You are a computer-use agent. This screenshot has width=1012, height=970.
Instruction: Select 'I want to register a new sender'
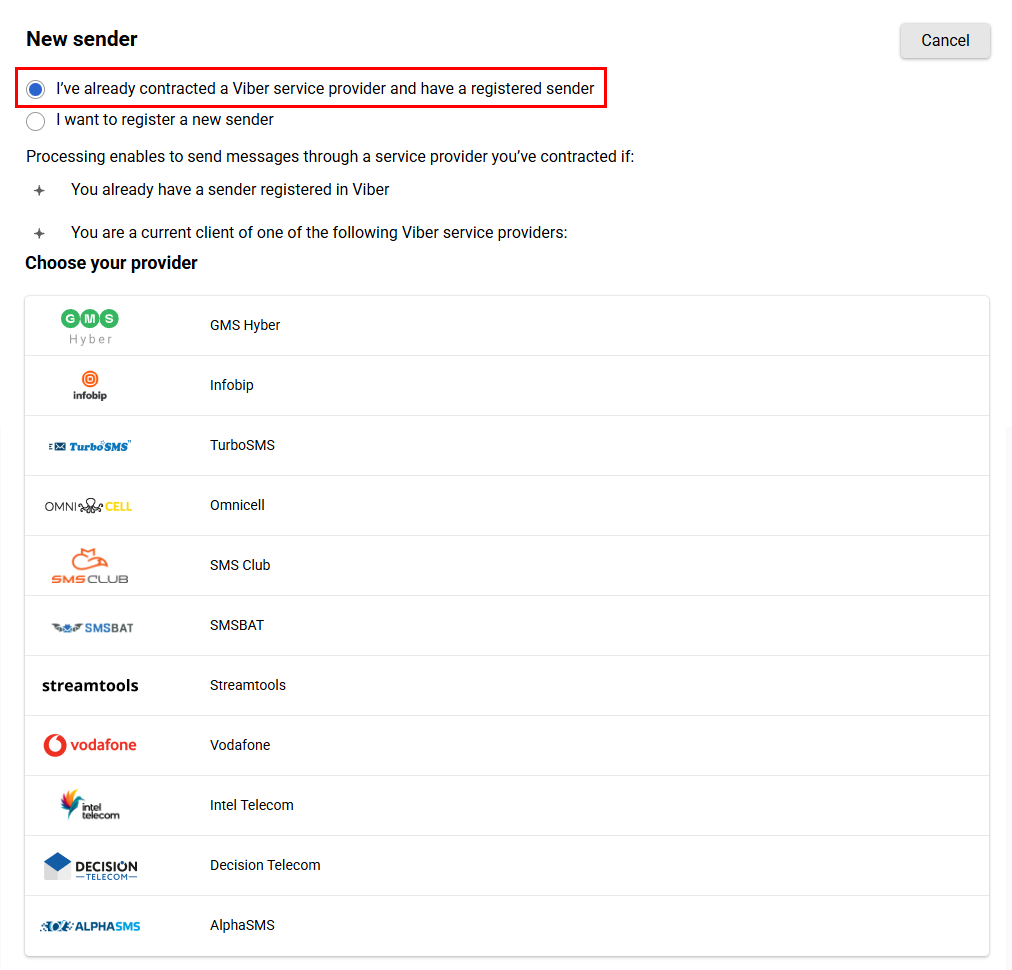point(35,121)
